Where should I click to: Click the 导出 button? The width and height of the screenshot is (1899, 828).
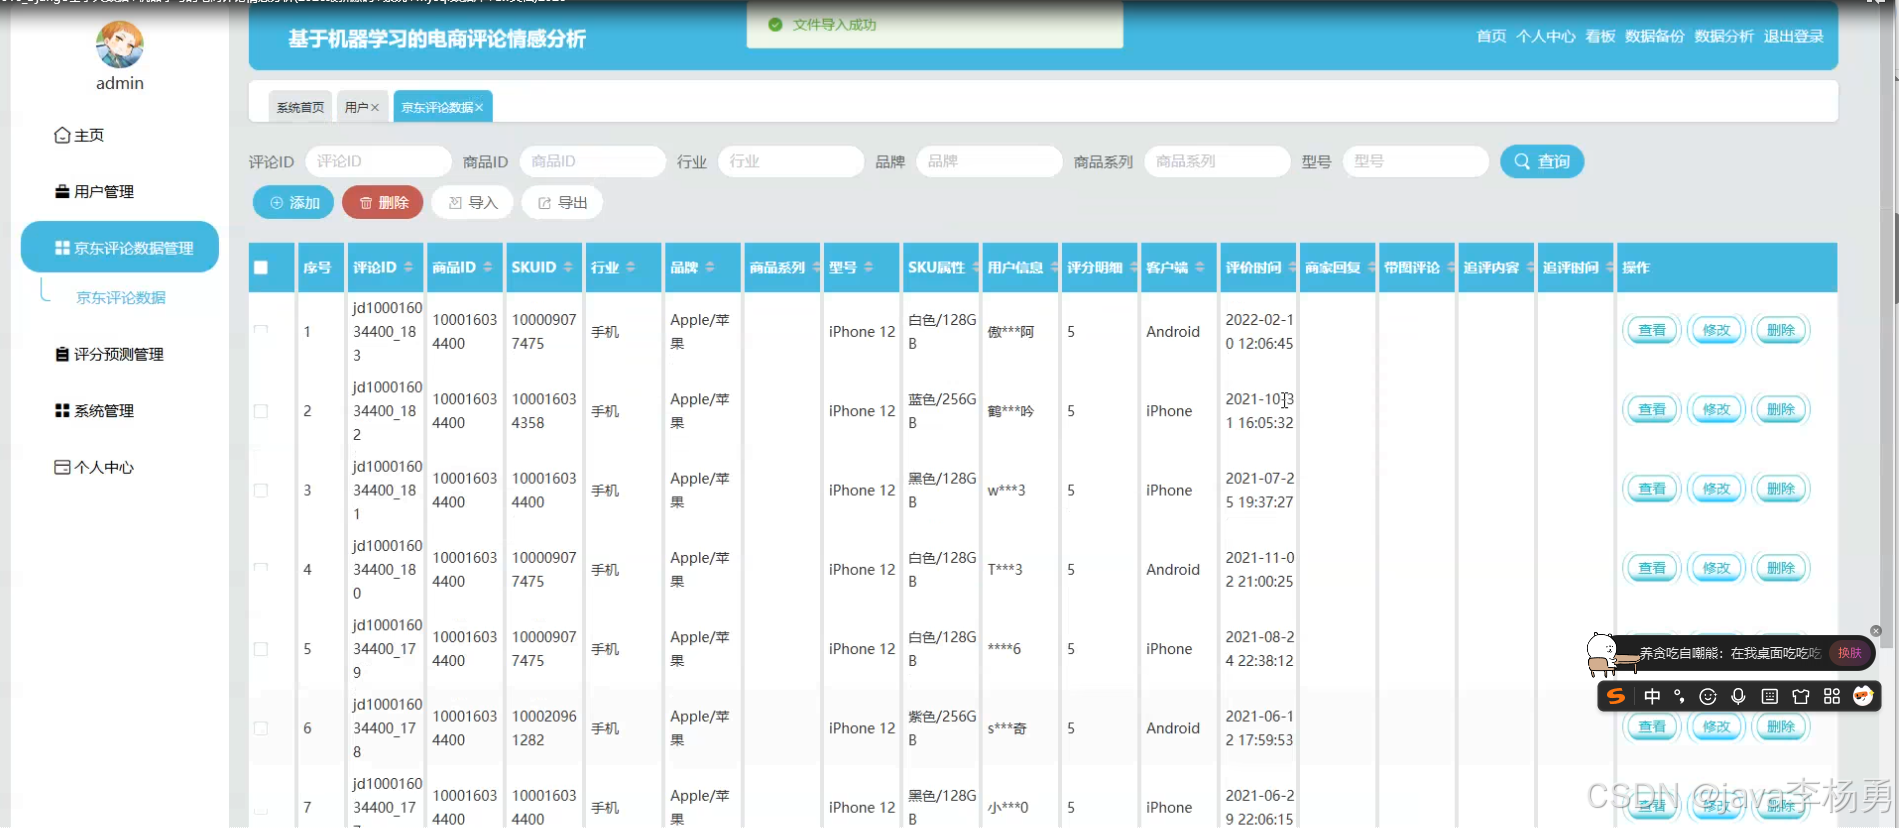[x=562, y=202]
